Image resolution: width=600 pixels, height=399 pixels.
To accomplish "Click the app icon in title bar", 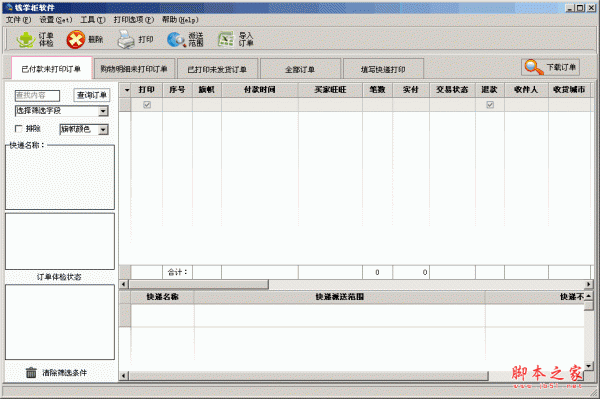I will click(8, 7).
